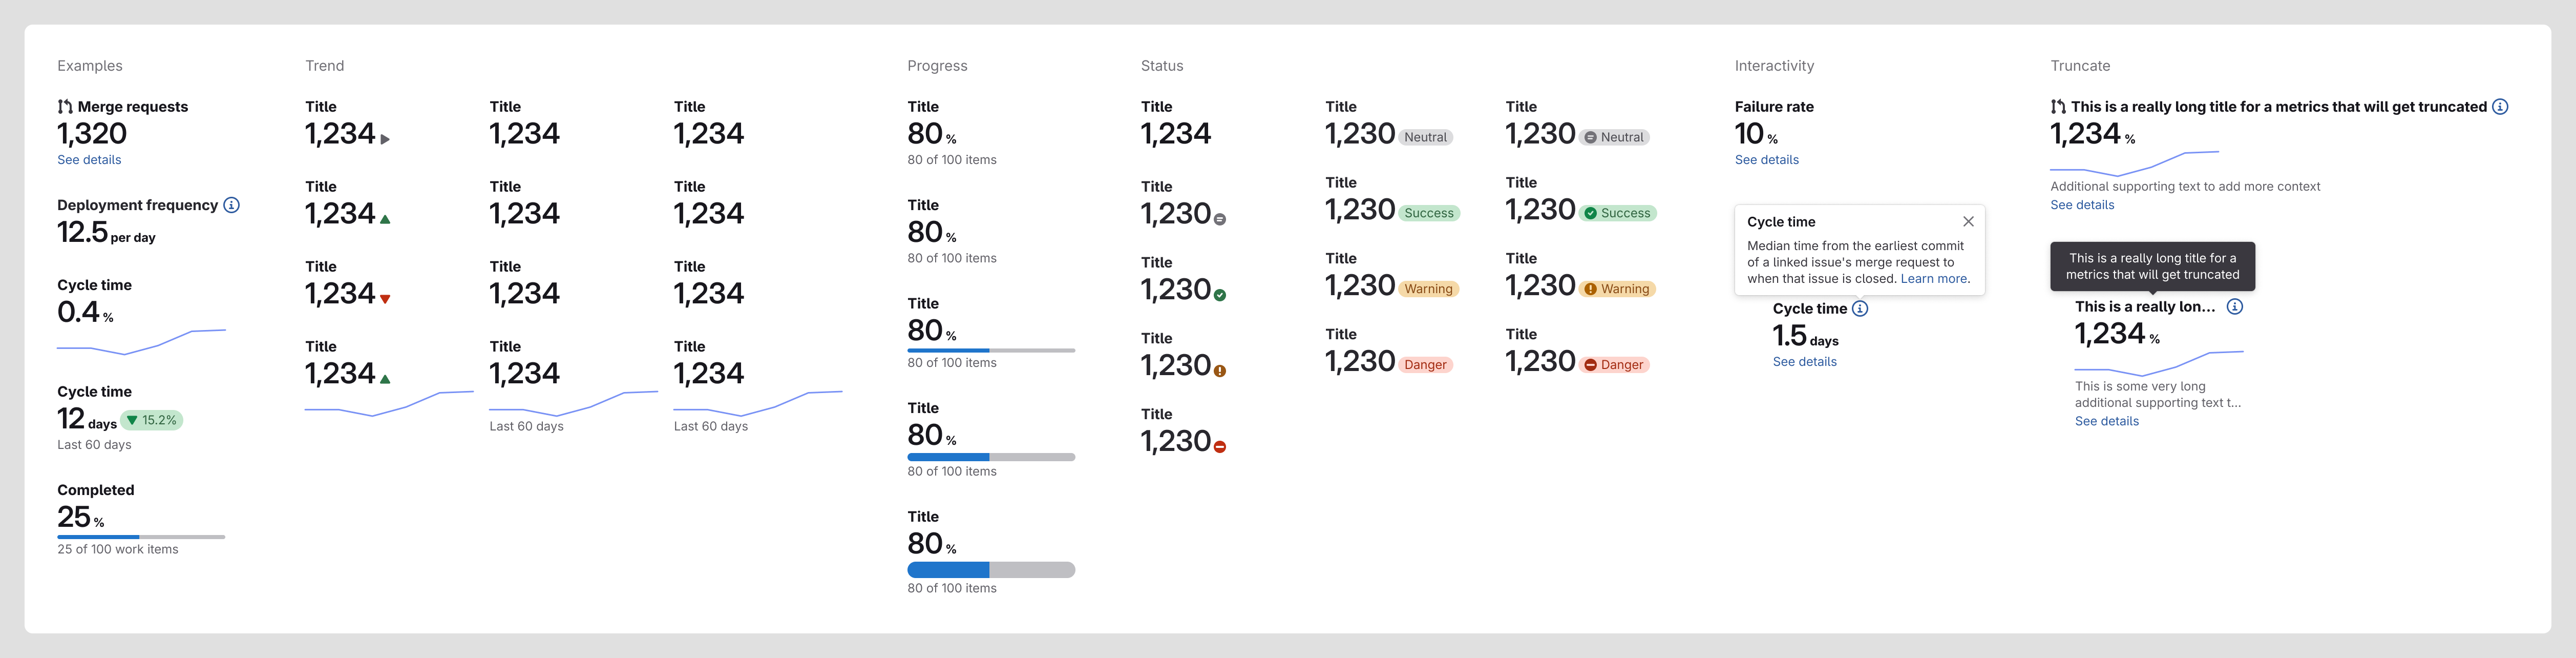
Task: Open Learn more link in popover
Action: coord(1933,279)
